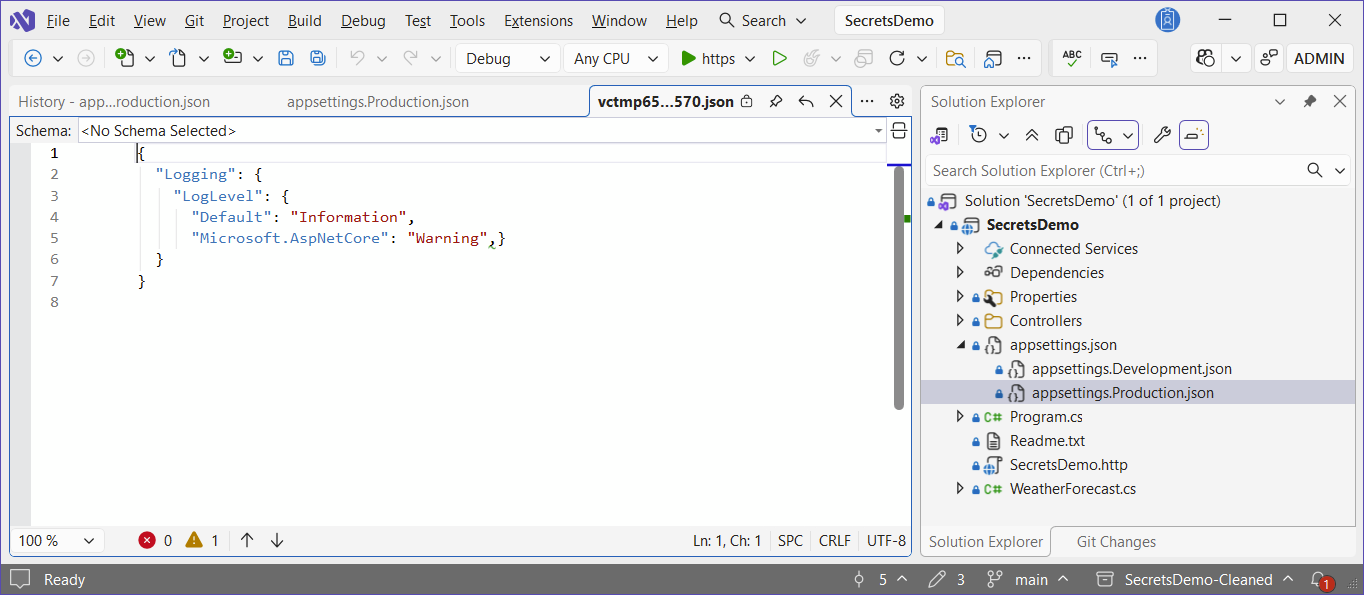Image resolution: width=1364 pixels, height=595 pixels.
Task: Click the UTF-8 encoding indicator
Action: [x=886, y=541]
